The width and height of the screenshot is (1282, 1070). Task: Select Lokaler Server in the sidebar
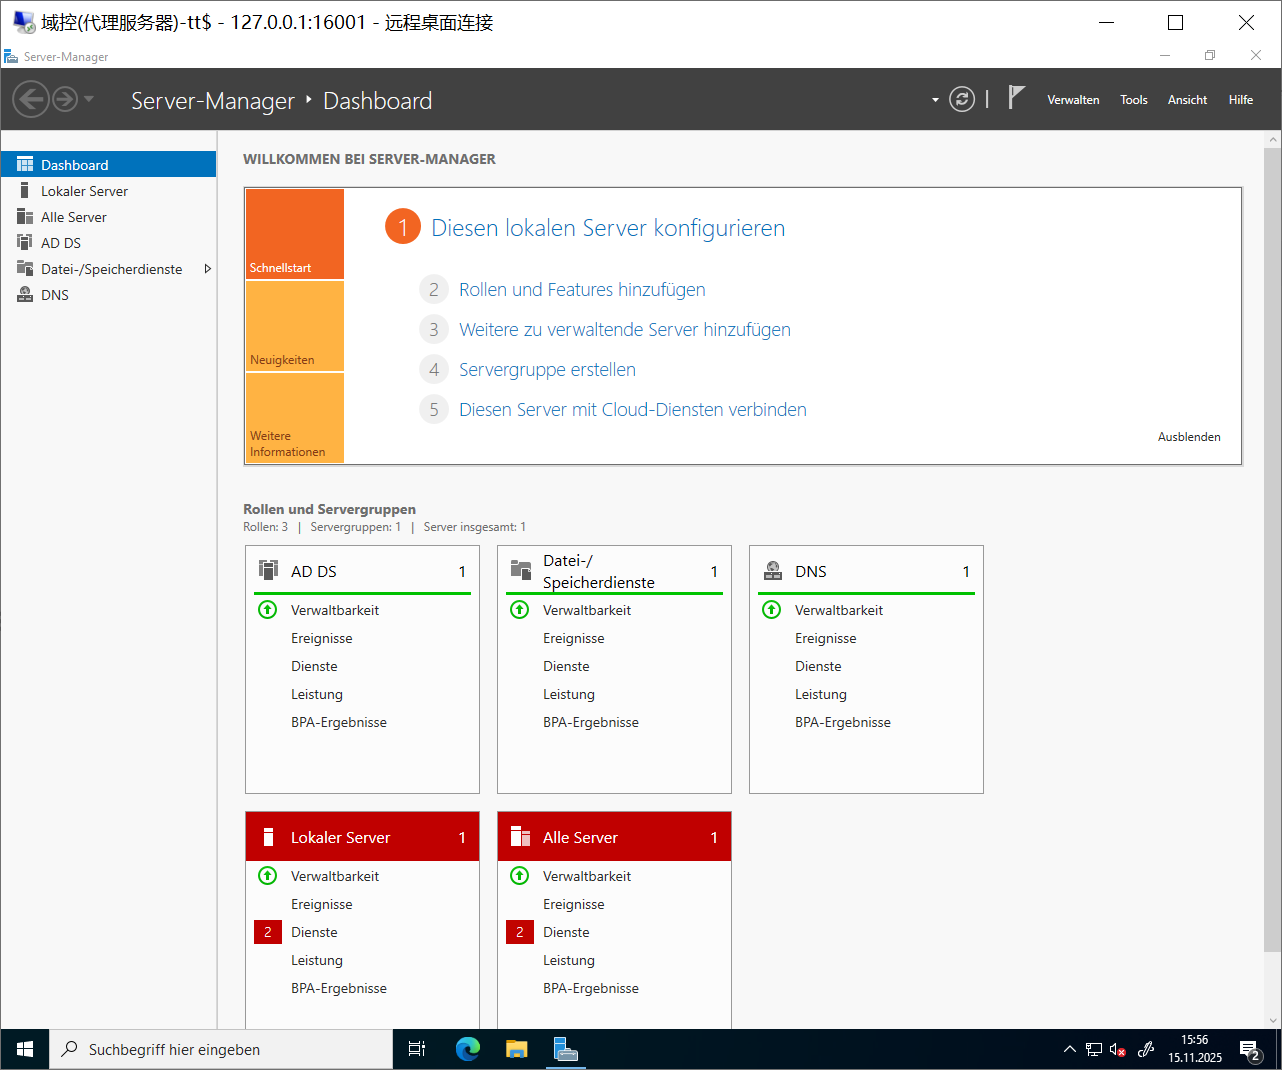(108, 190)
